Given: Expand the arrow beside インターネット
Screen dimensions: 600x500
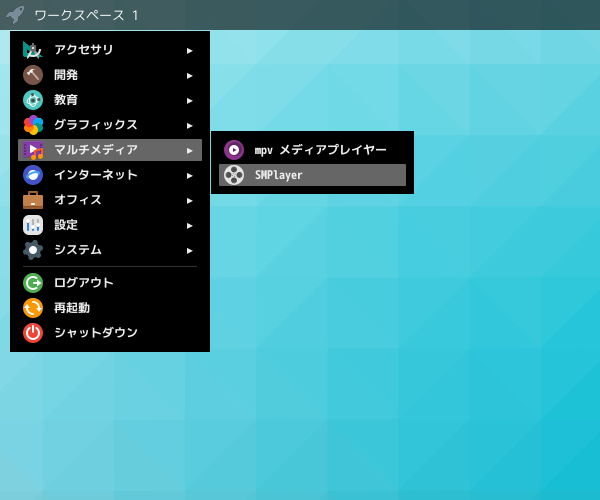Looking at the screenshot, I should pos(189,176).
